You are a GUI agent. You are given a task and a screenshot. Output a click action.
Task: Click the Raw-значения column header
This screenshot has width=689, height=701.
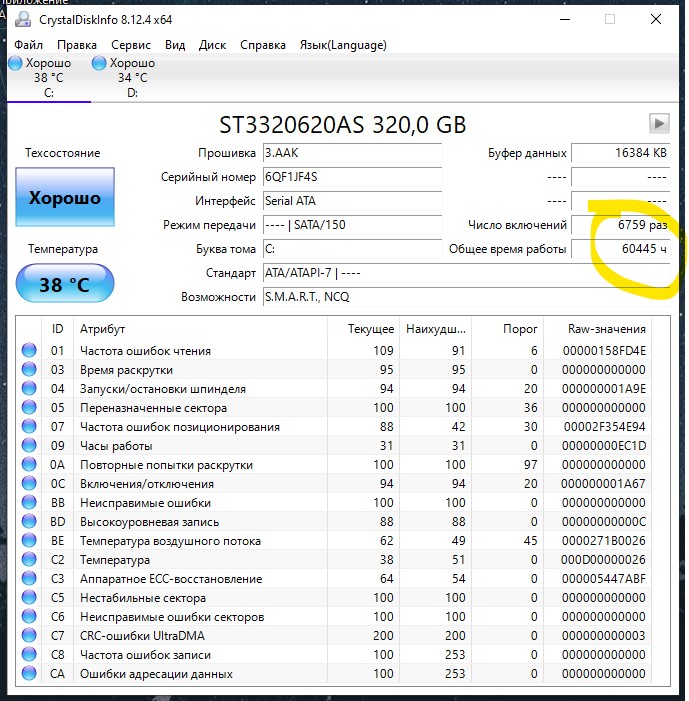(606, 329)
